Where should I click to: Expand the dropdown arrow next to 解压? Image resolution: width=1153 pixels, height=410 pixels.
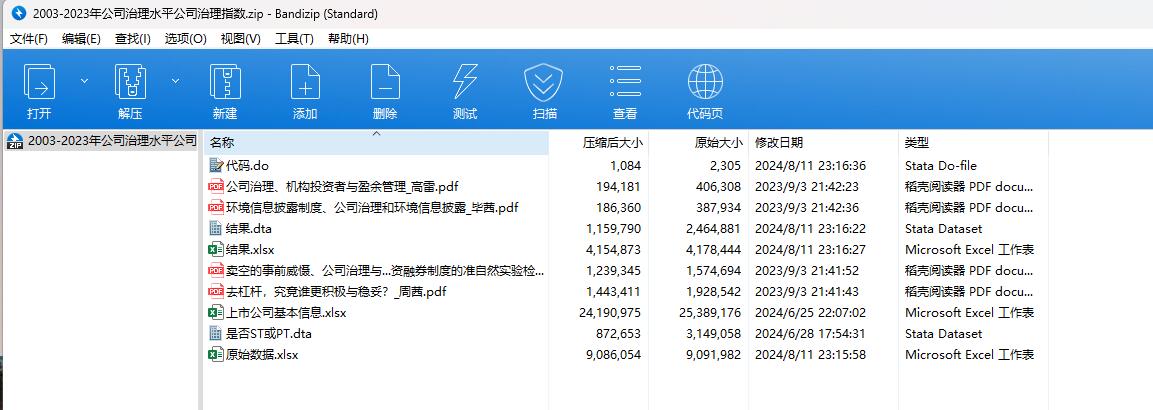pyautogui.click(x=175, y=80)
